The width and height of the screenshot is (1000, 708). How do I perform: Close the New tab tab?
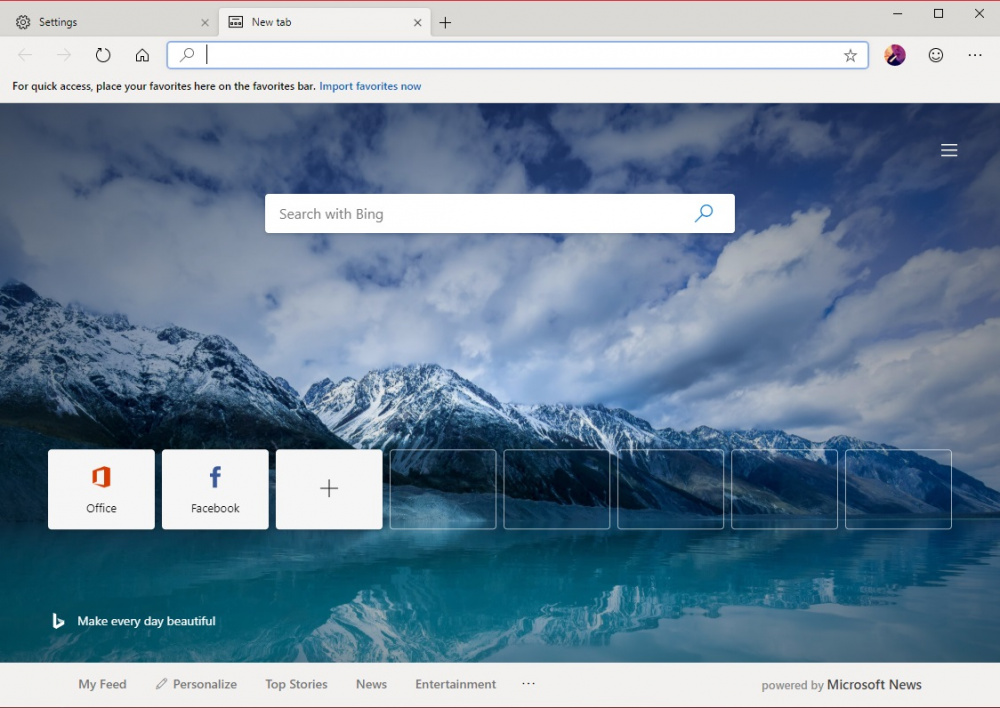click(417, 22)
